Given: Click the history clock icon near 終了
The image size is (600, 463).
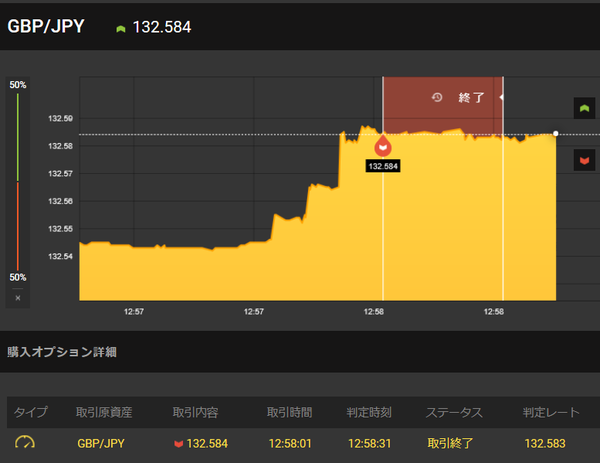Looking at the screenshot, I should [437, 98].
